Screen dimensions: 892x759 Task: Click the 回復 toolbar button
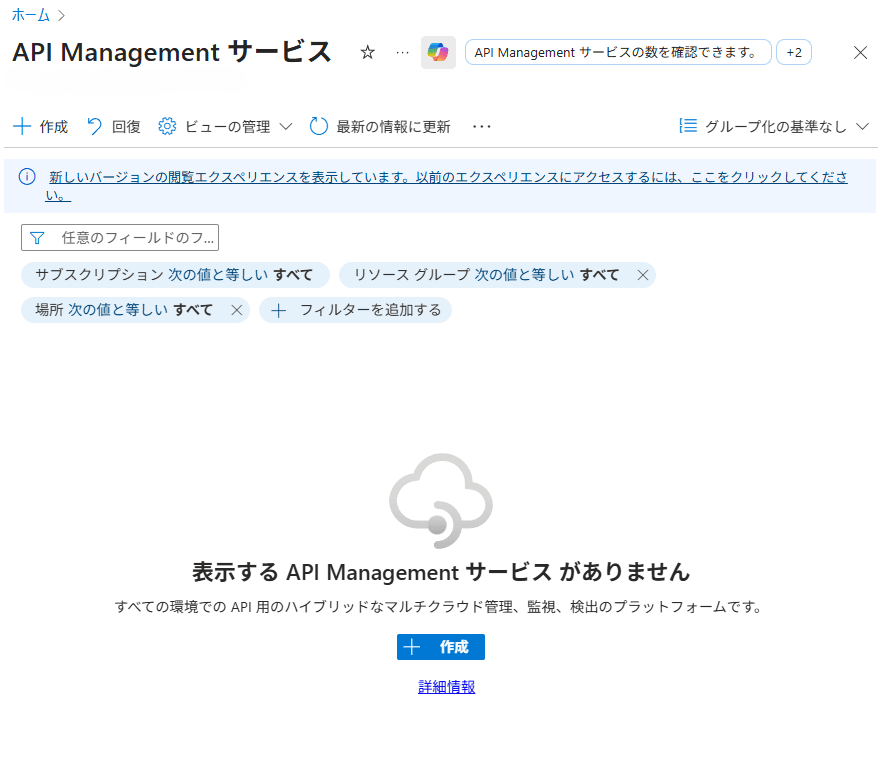[x=114, y=126]
